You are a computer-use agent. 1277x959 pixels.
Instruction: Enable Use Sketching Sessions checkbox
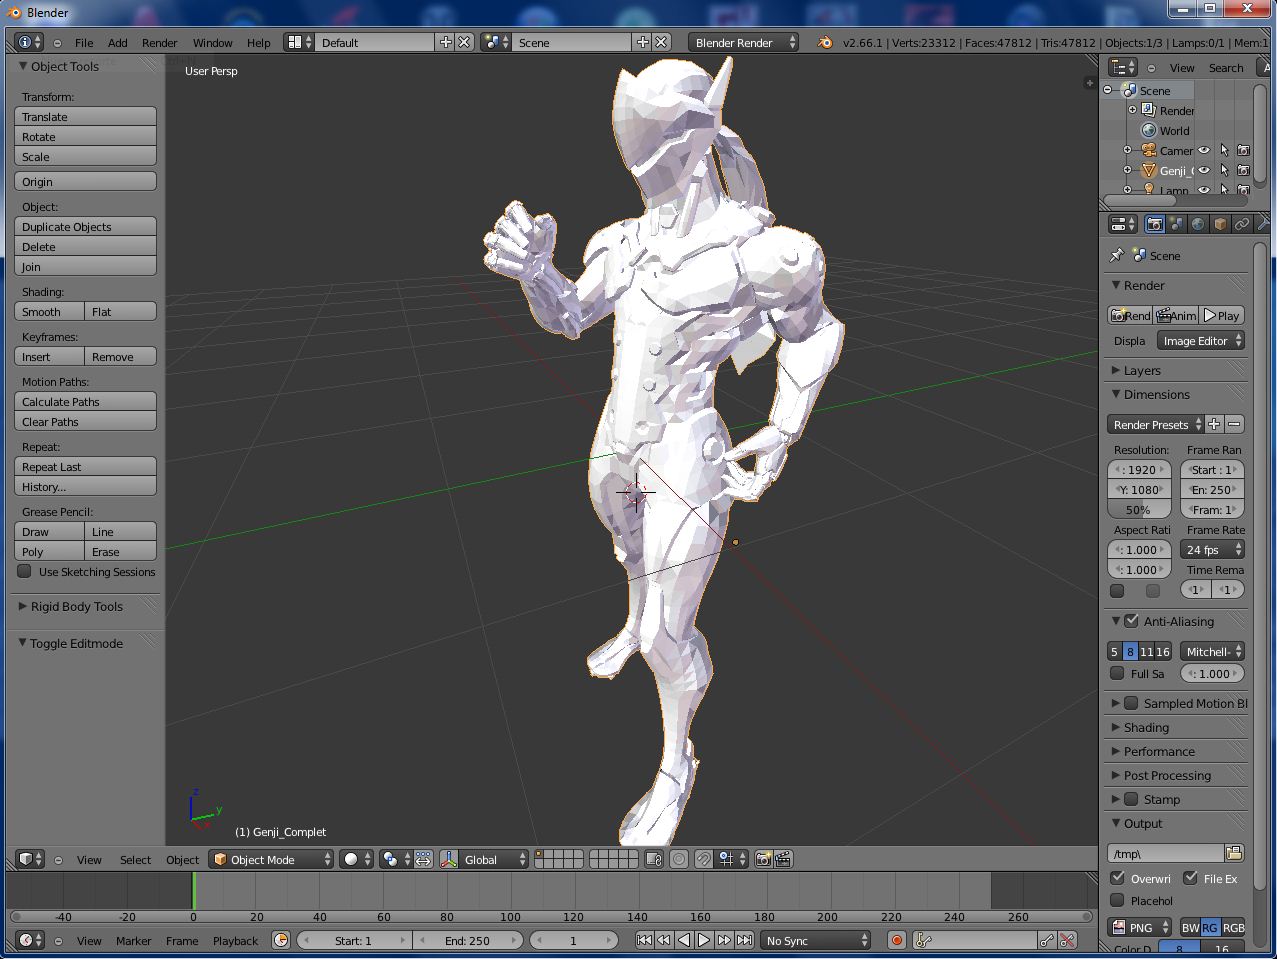coord(25,572)
